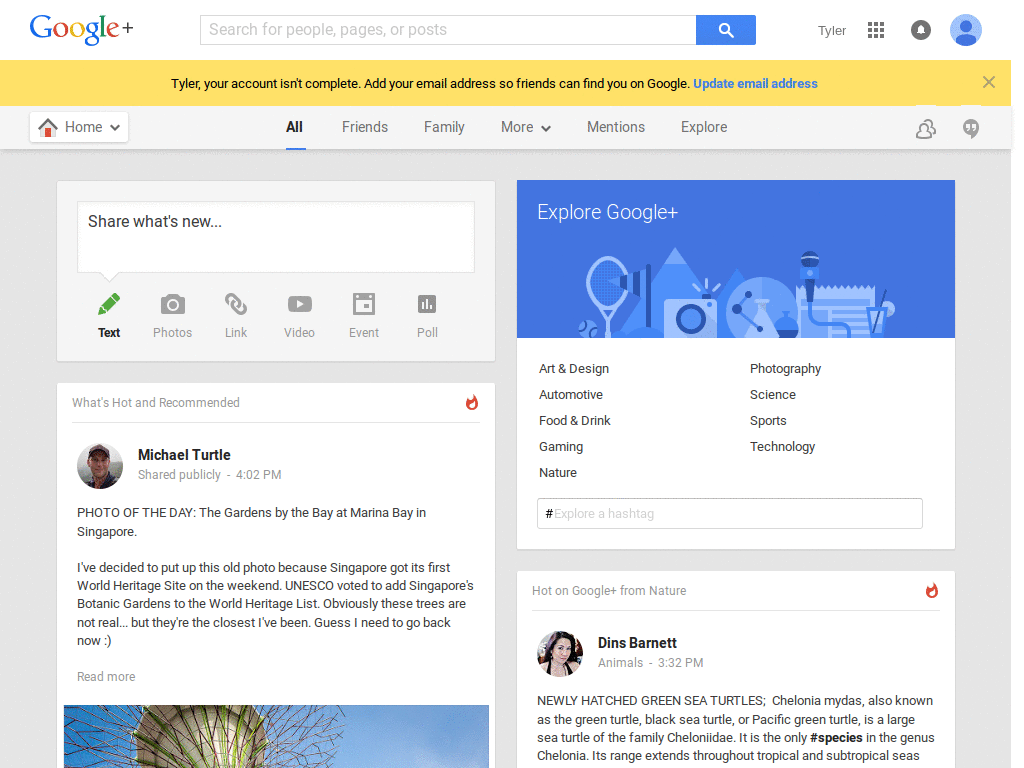This screenshot has width=1024, height=768.
Task: Open the Automotive category
Action: pos(571,394)
